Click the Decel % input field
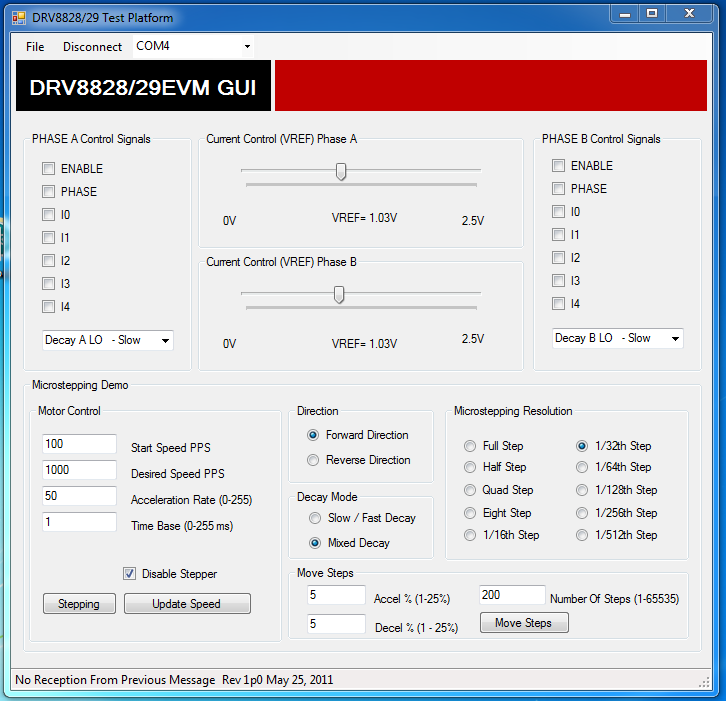 pyautogui.click(x=336, y=624)
